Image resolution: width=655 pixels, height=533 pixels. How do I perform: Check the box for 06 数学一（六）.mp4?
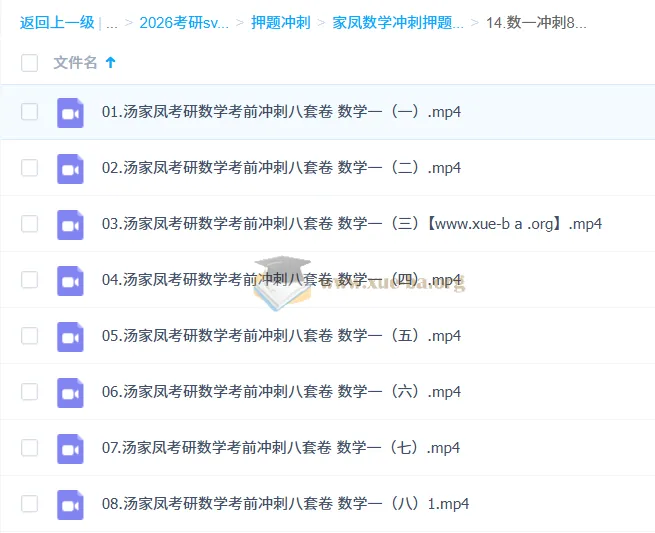point(30,391)
